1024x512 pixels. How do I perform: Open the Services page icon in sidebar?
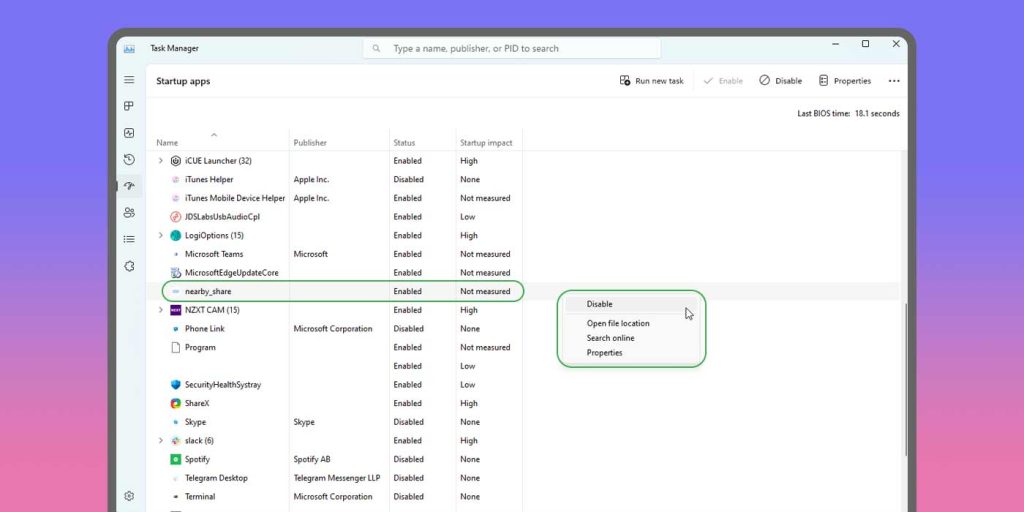tap(129, 266)
